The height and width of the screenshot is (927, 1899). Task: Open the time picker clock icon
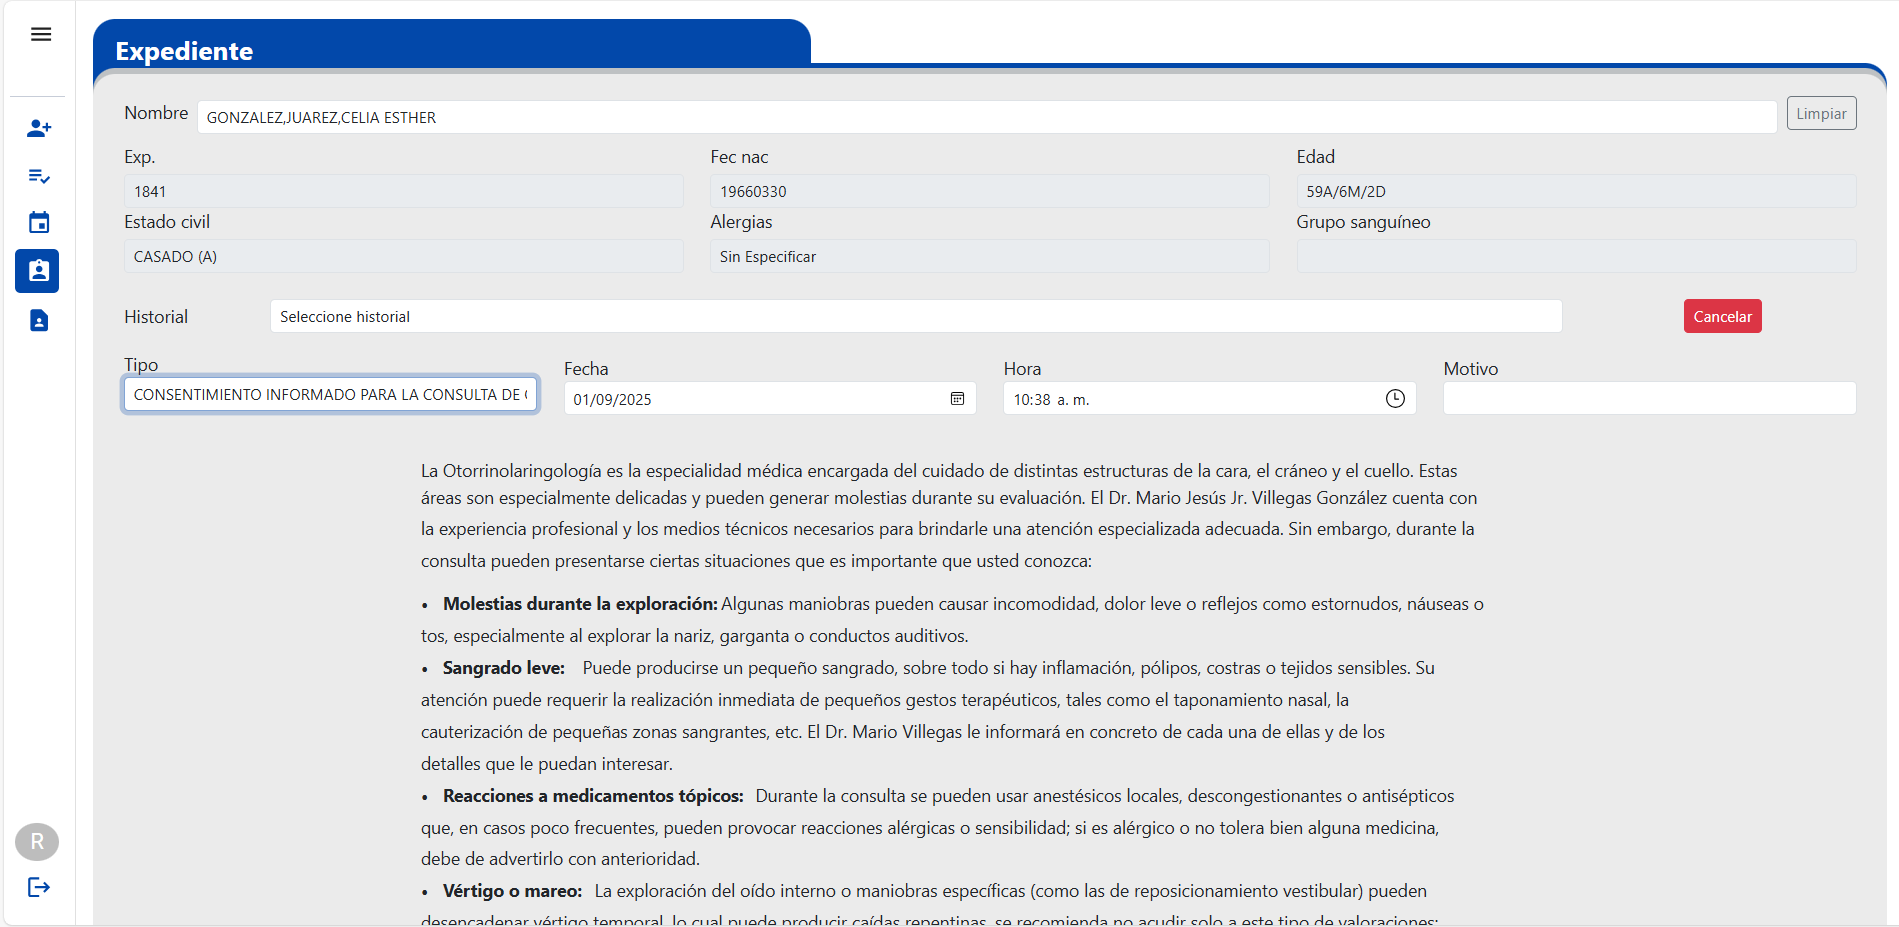click(1395, 399)
